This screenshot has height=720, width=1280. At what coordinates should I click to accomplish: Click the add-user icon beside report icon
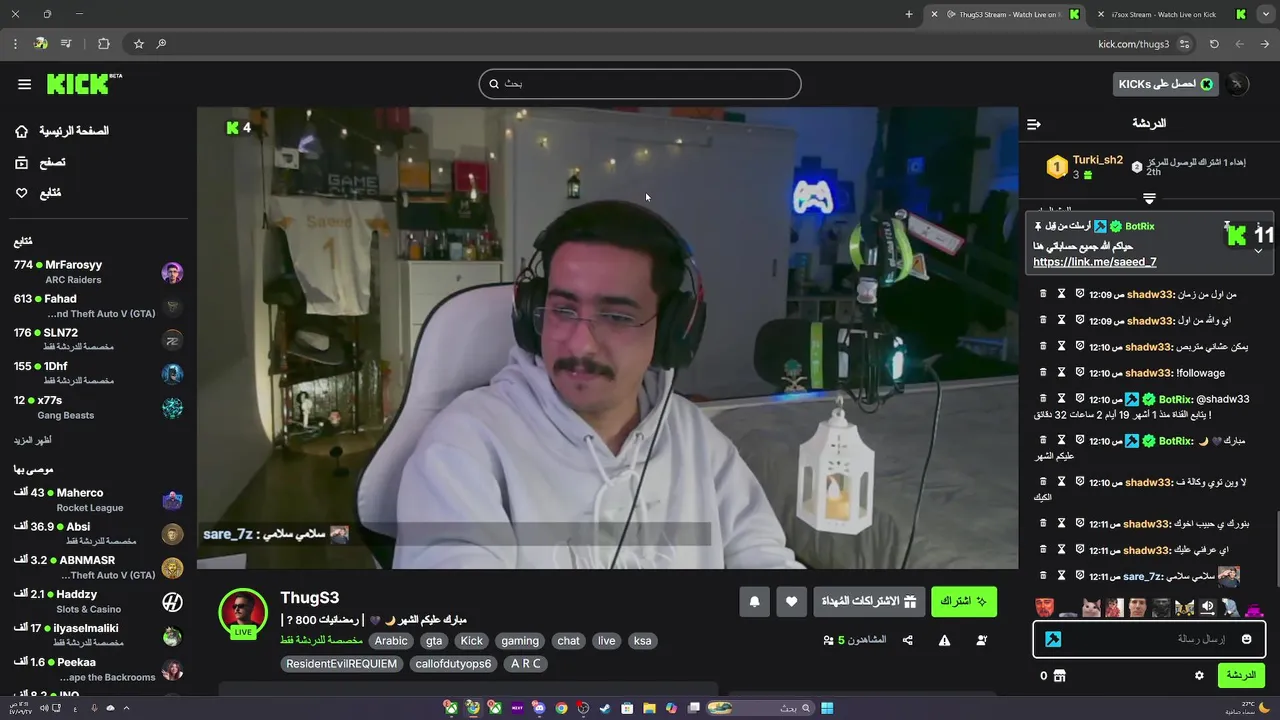tap(981, 640)
